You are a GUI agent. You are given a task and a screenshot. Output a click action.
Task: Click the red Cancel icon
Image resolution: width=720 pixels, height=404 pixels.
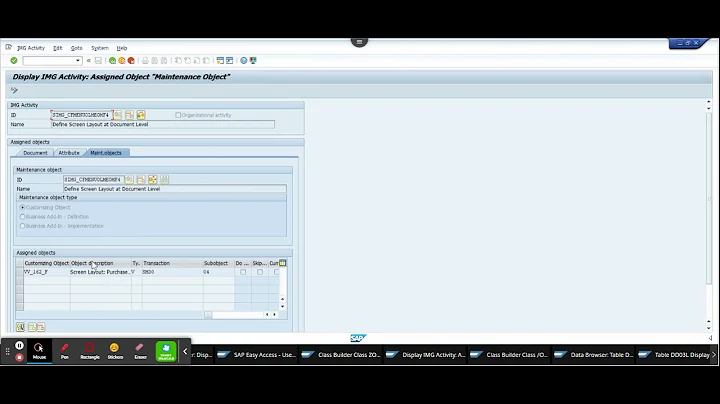[131, 61]
